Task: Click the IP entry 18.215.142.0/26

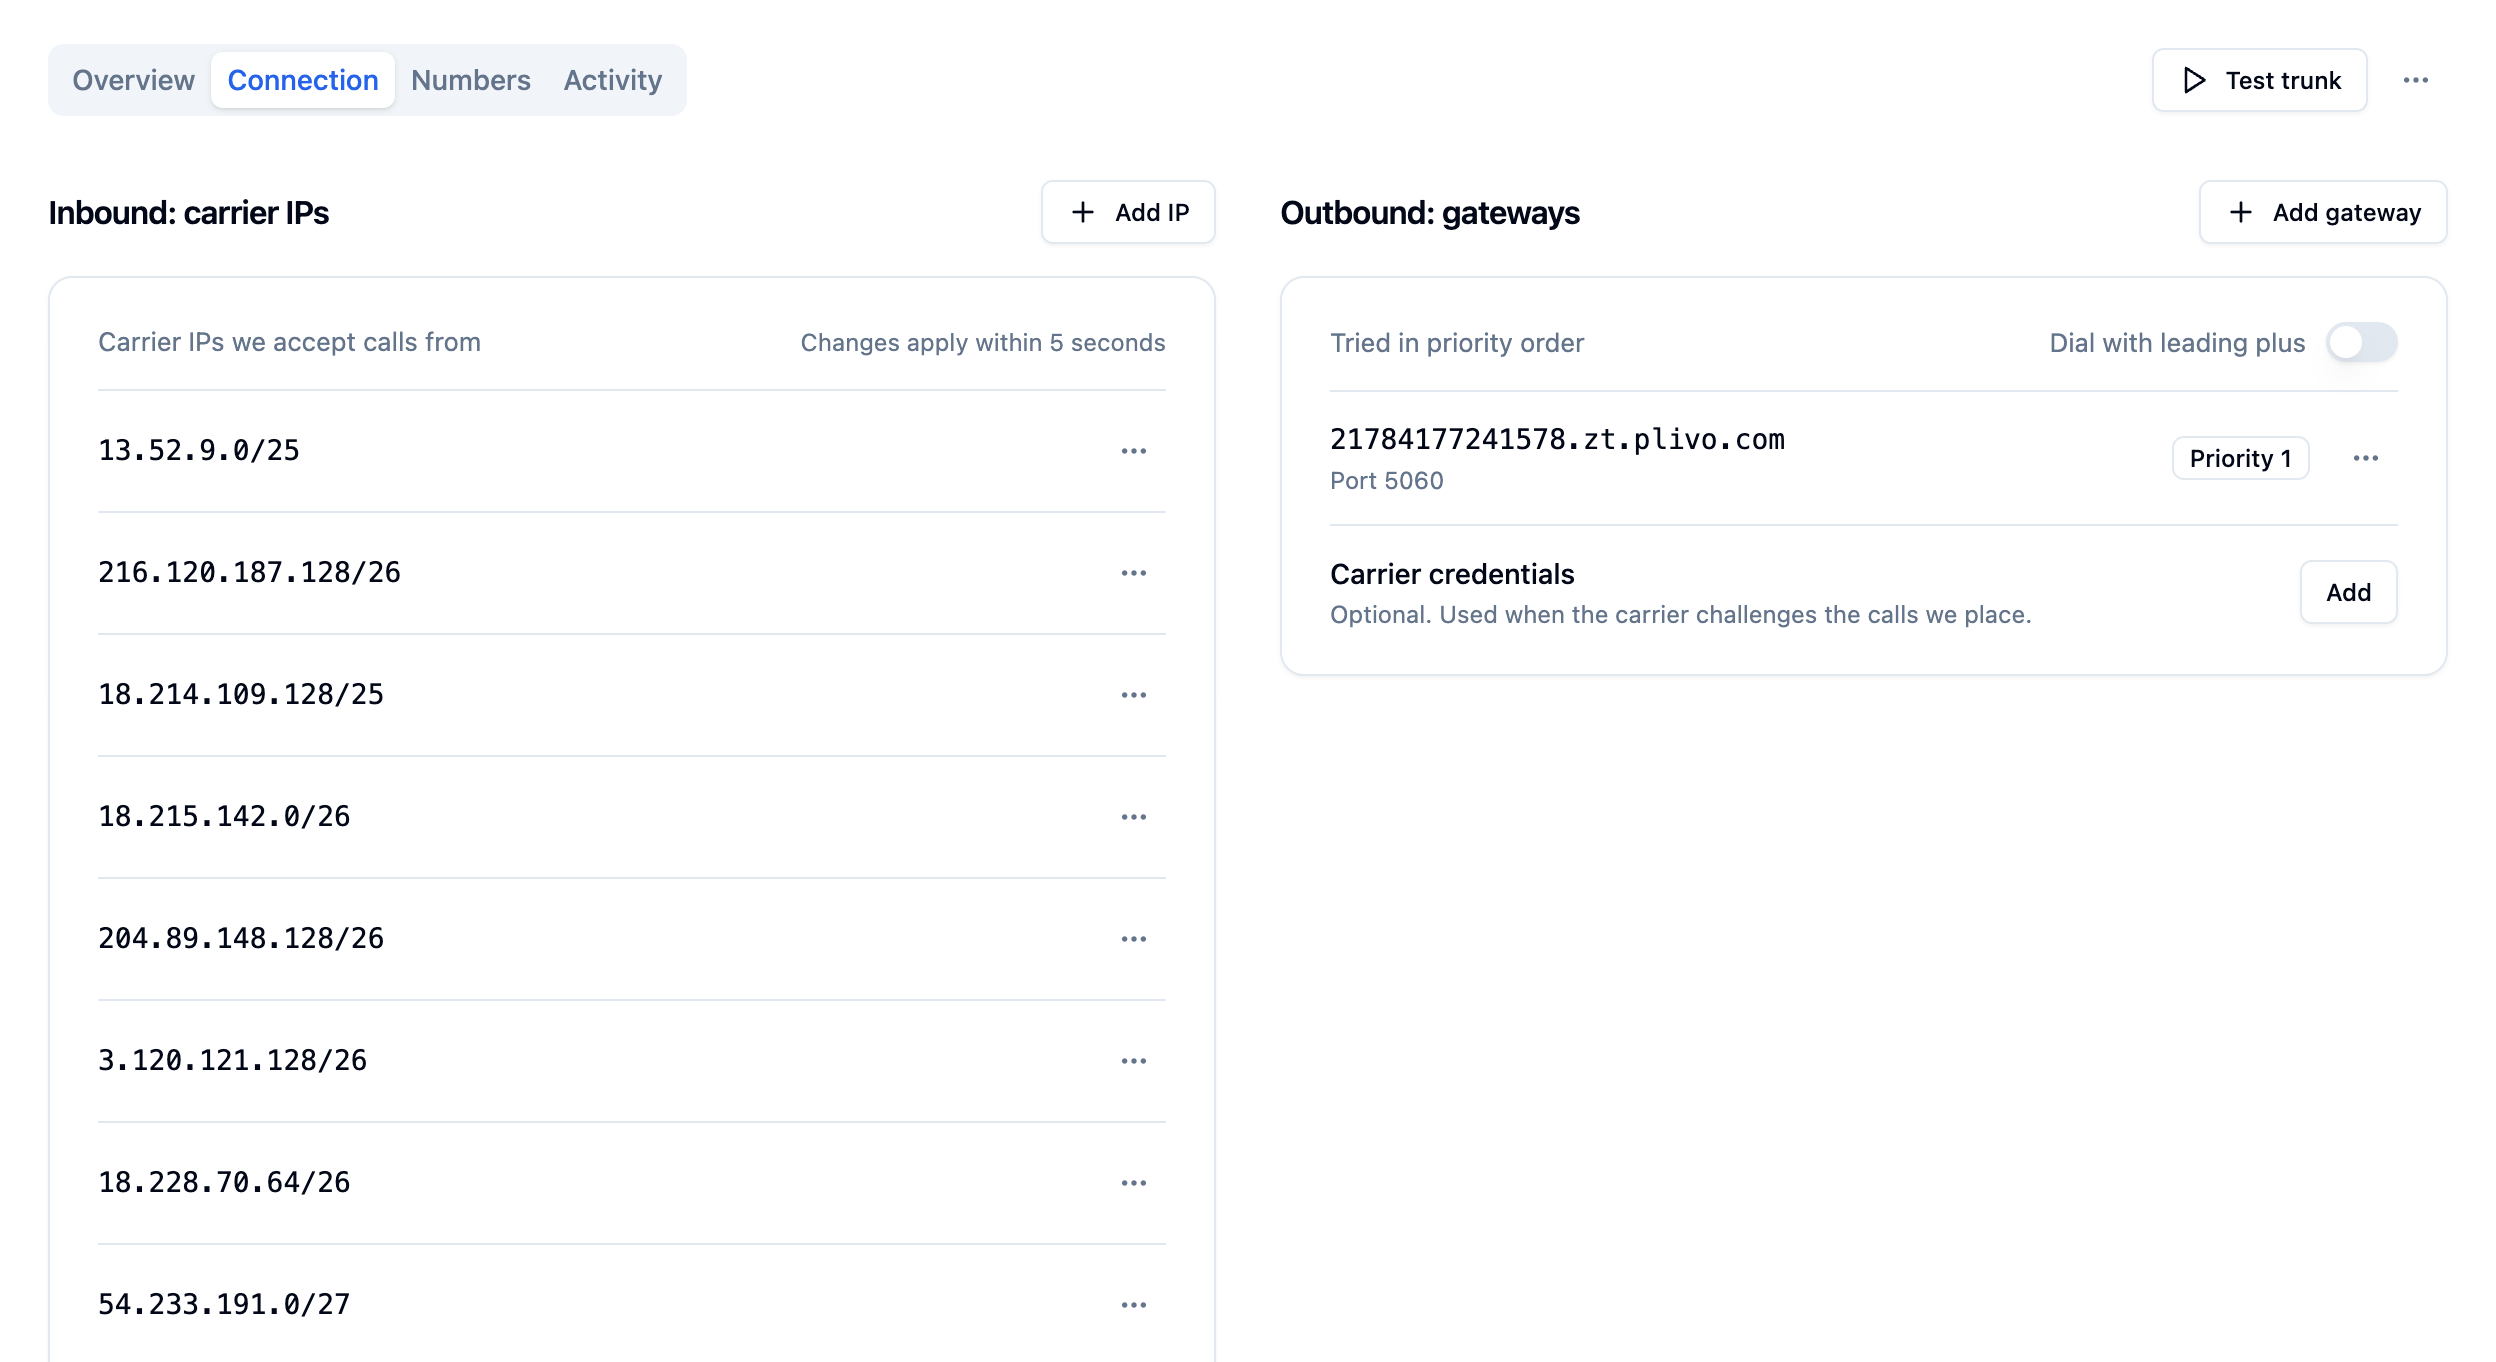Action: pos(224,817)
